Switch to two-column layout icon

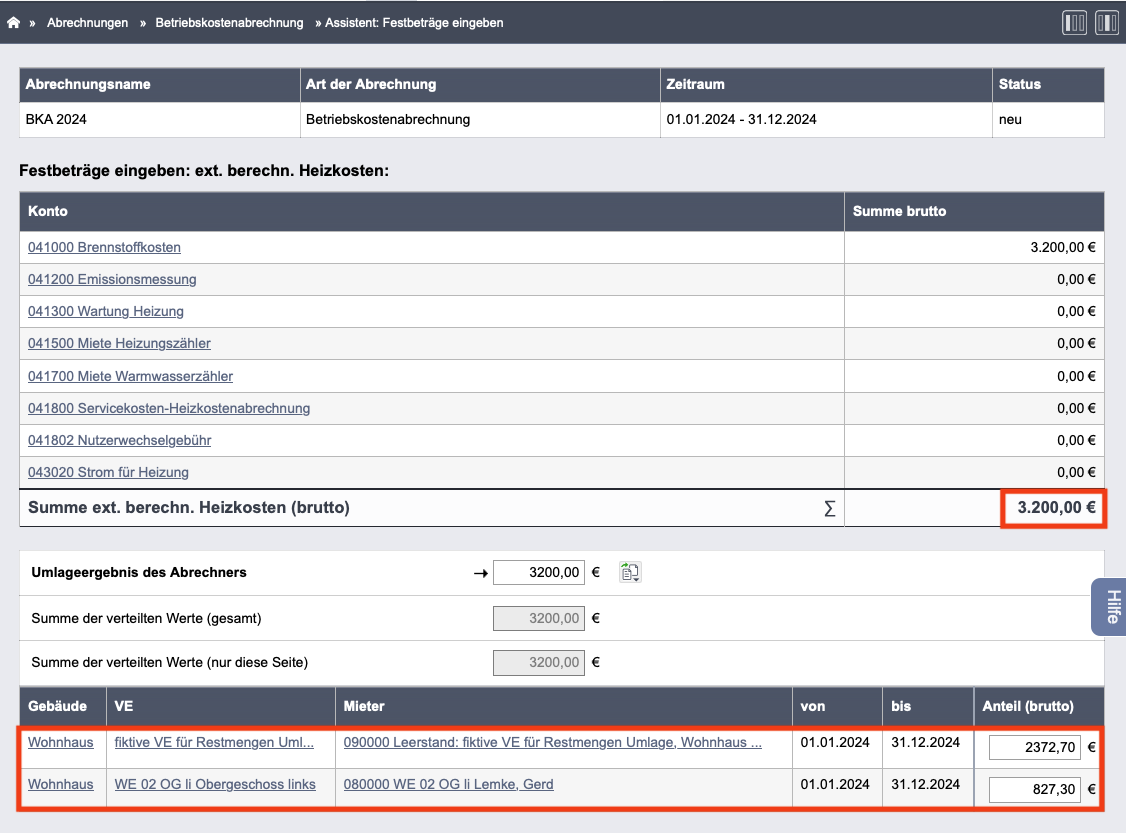[1107, 23]
